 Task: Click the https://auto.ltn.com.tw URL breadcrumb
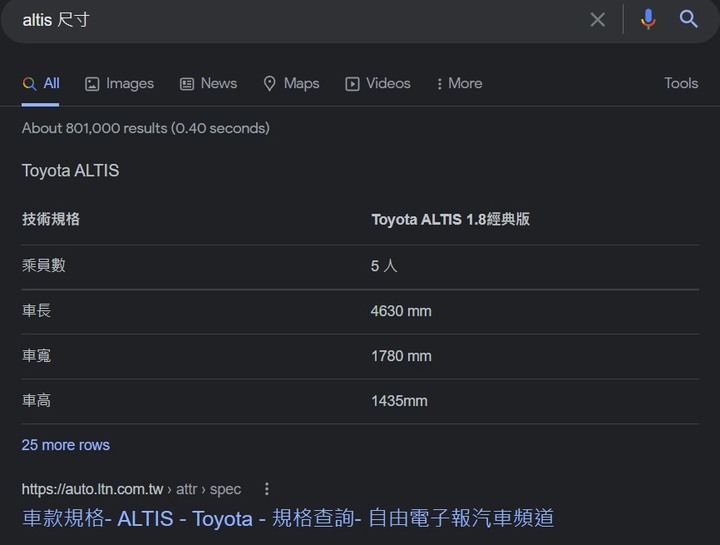131,489
